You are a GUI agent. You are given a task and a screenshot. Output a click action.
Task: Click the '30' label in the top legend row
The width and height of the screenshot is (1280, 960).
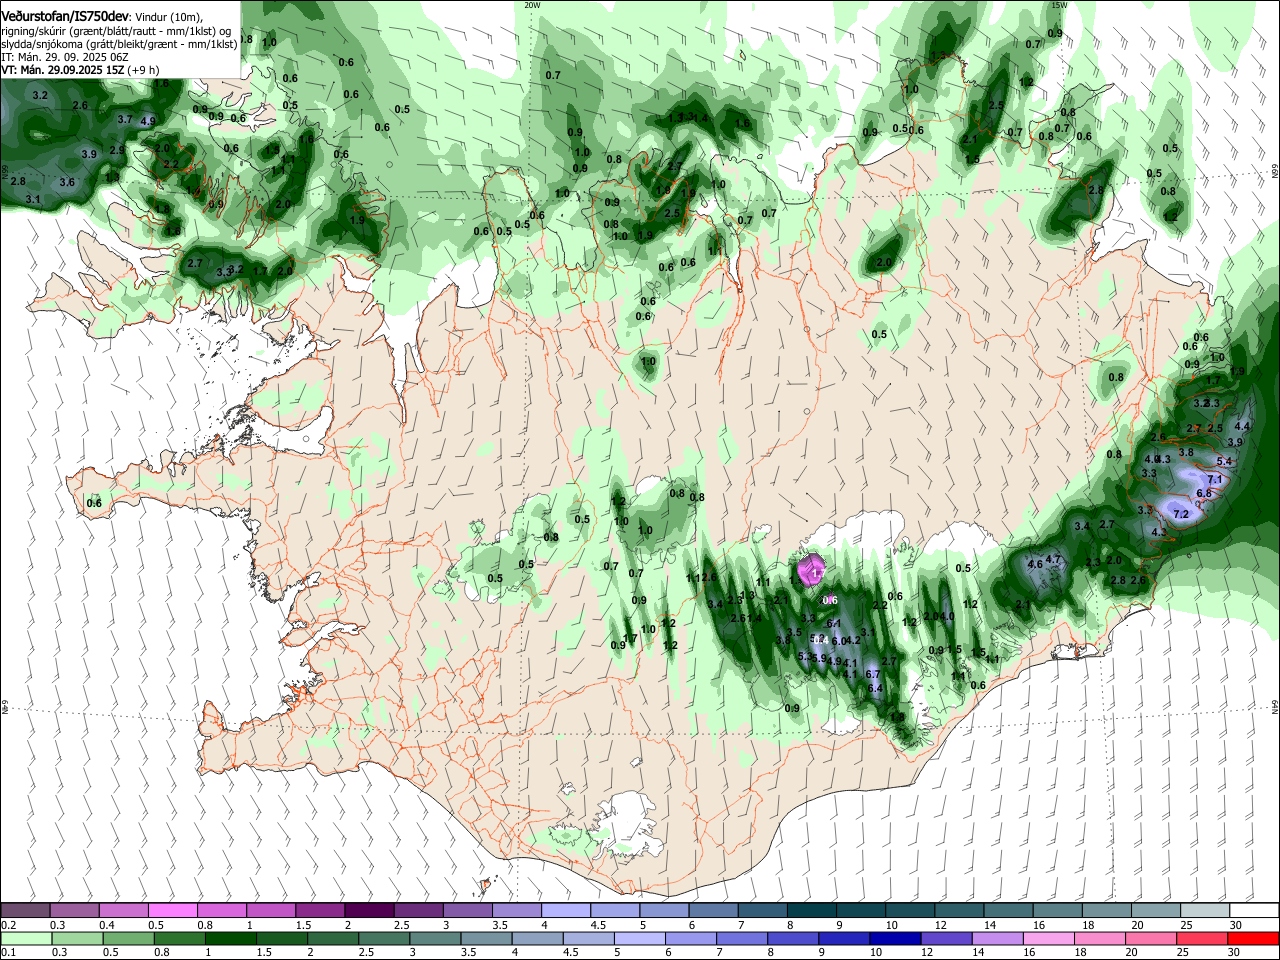point(1236,925)
